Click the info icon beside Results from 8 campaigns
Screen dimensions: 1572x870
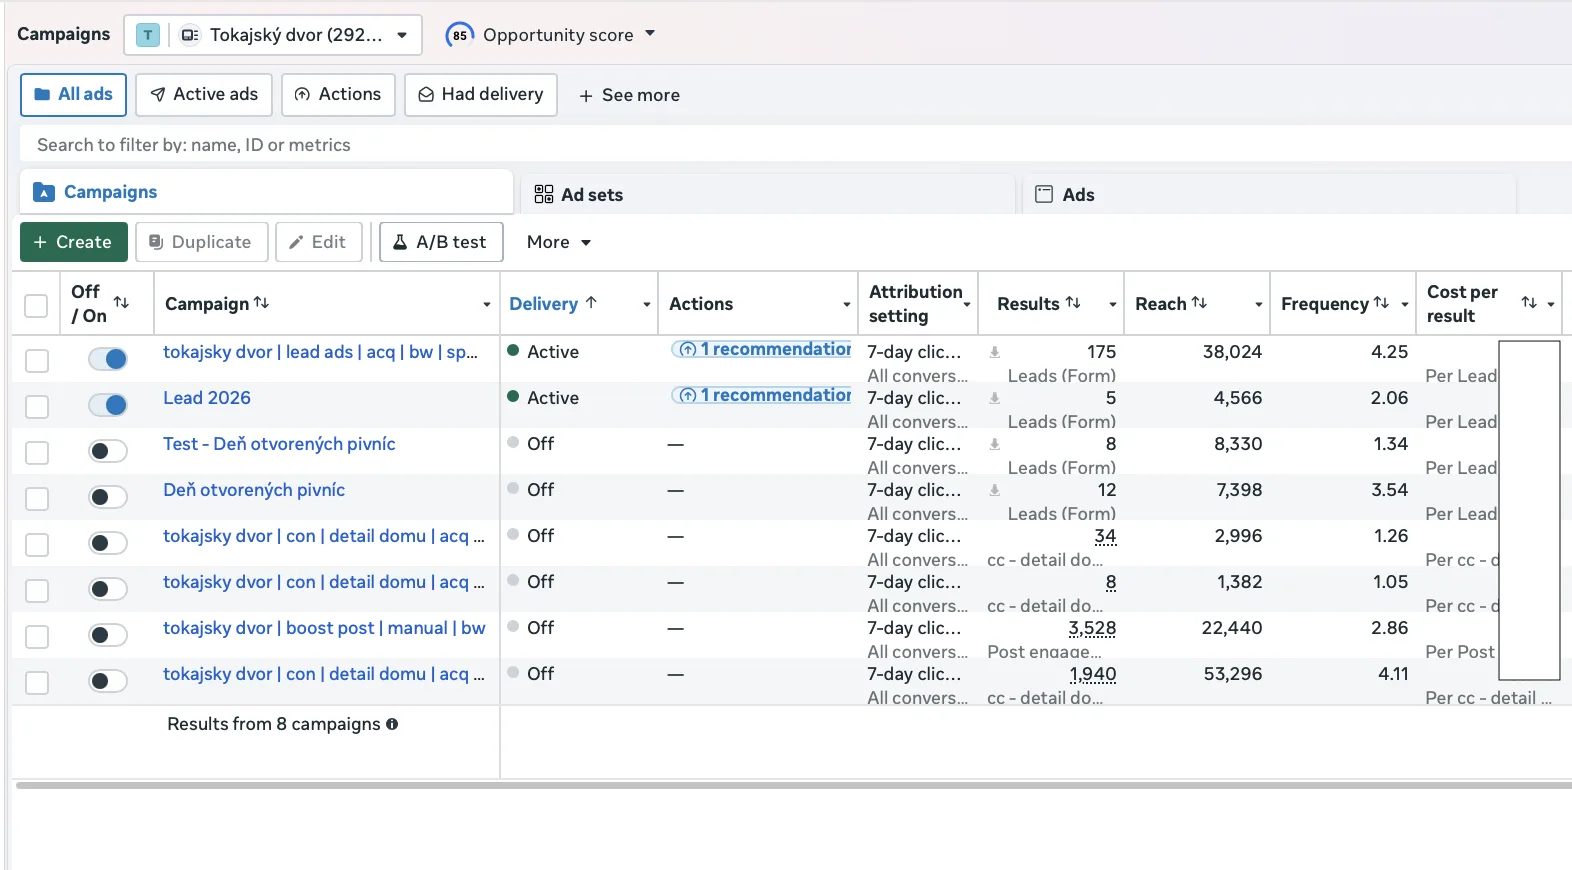point(392,724)
